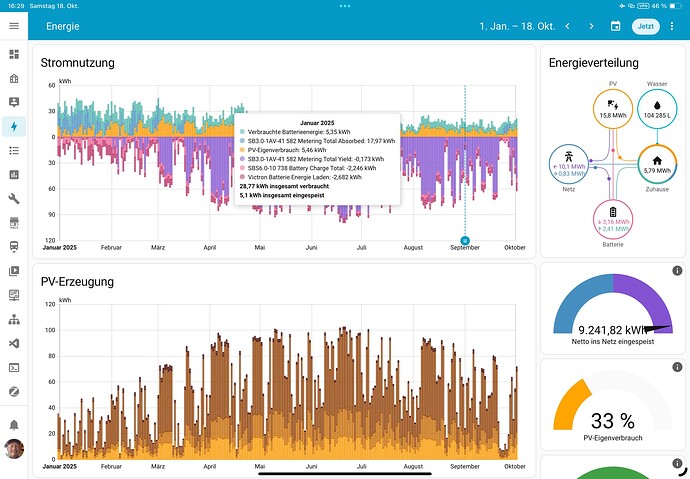
Task: Click the Stromnutzung card title
Action: (x=77, y=63)
